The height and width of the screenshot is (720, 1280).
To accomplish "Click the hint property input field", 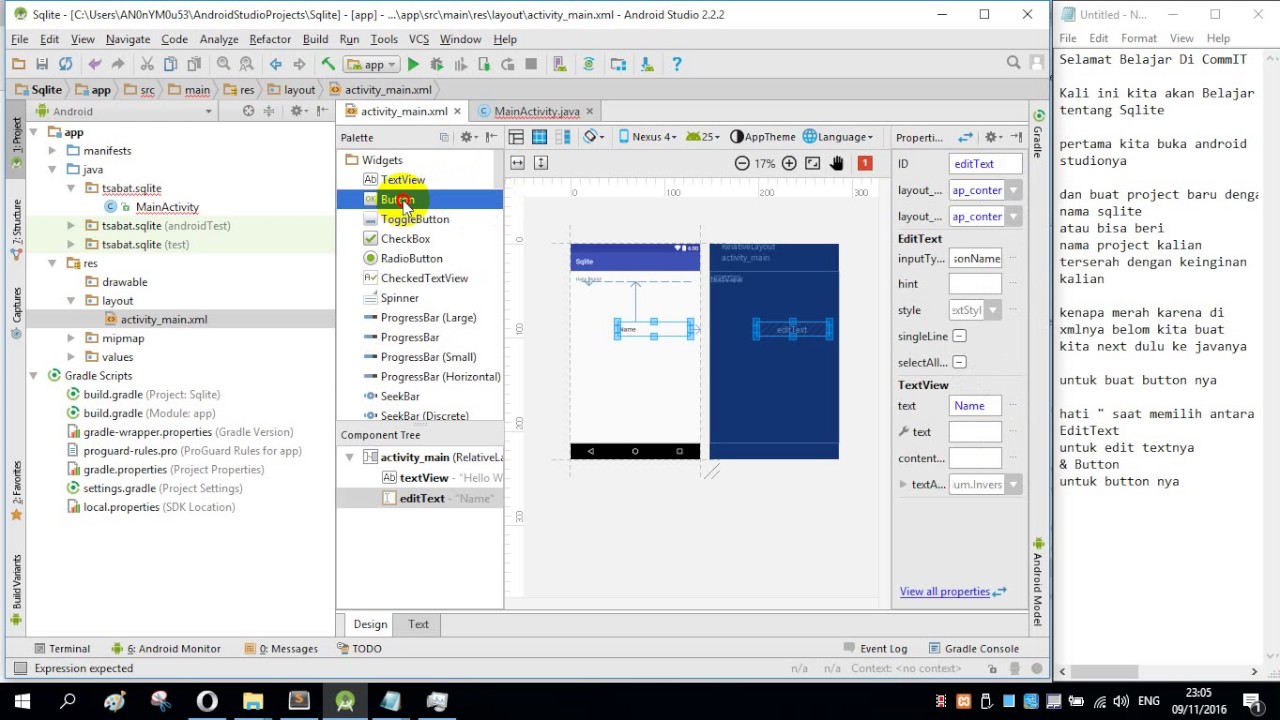I will coord(975,284).
